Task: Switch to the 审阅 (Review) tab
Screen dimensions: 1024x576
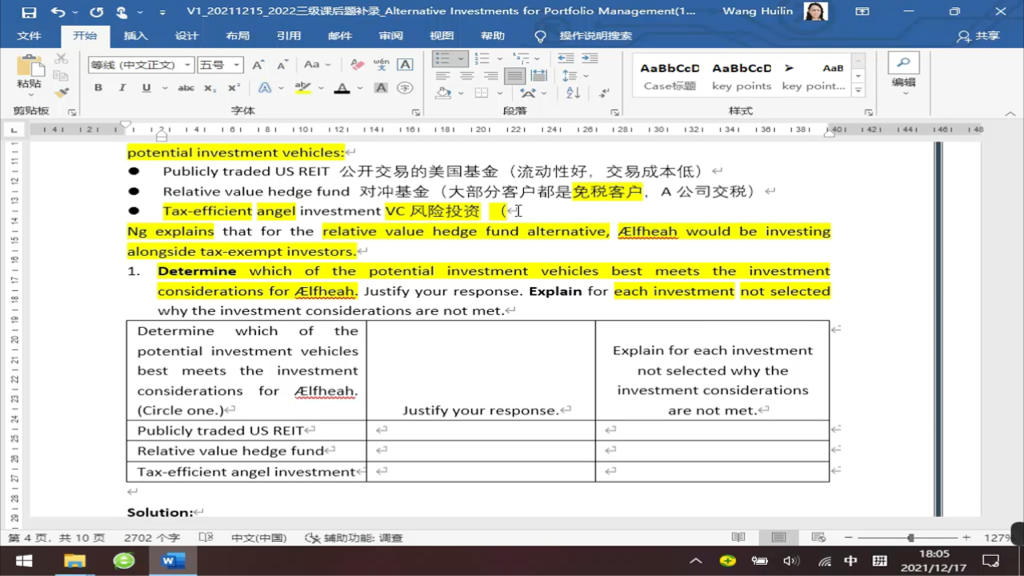Action: pos(391,36)
